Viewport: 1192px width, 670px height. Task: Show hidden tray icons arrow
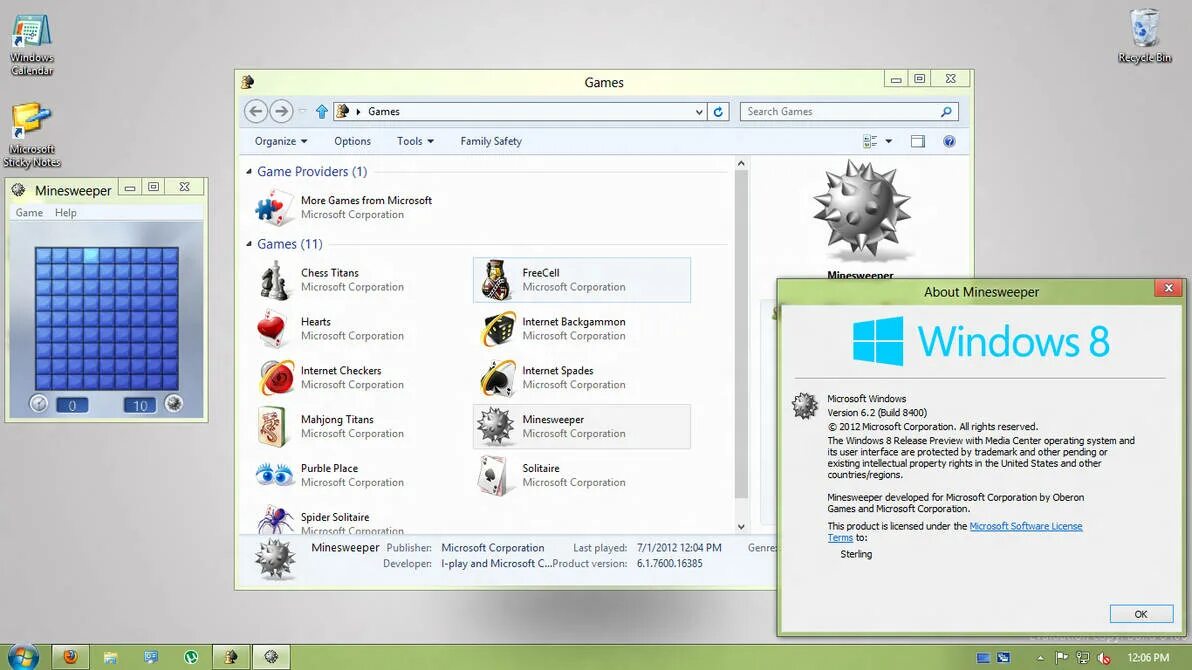pos(1040,658)
